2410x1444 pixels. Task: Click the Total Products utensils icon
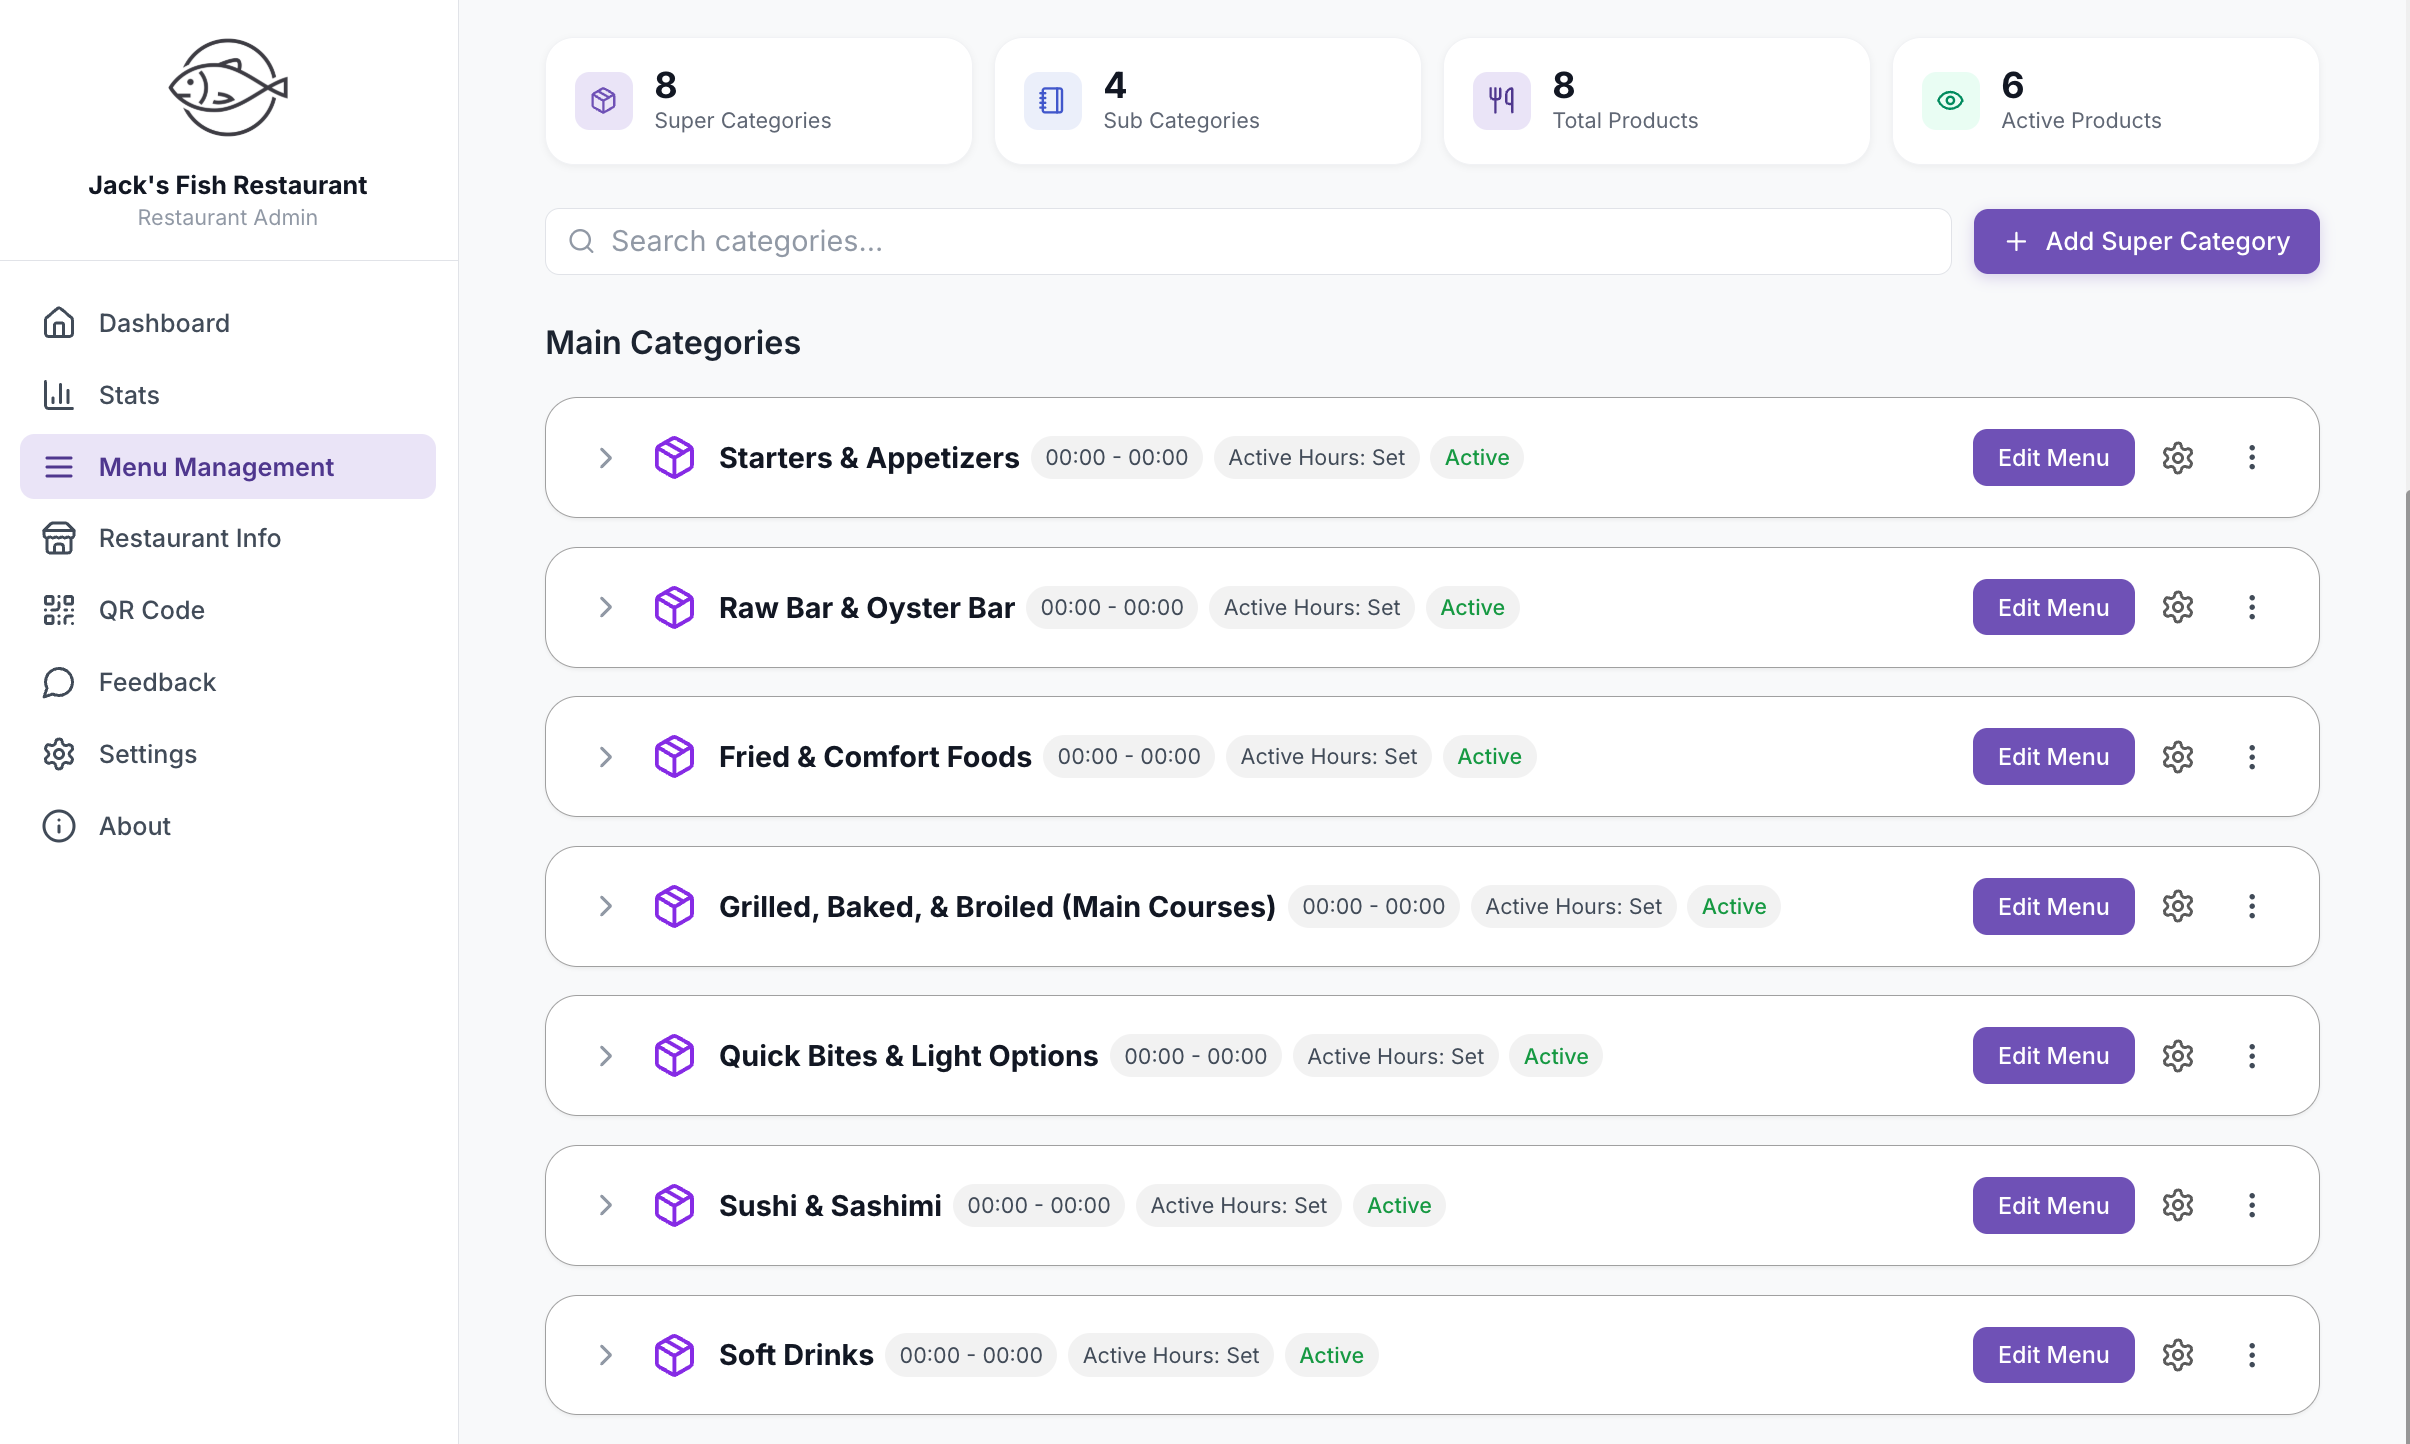point(1501,101)
